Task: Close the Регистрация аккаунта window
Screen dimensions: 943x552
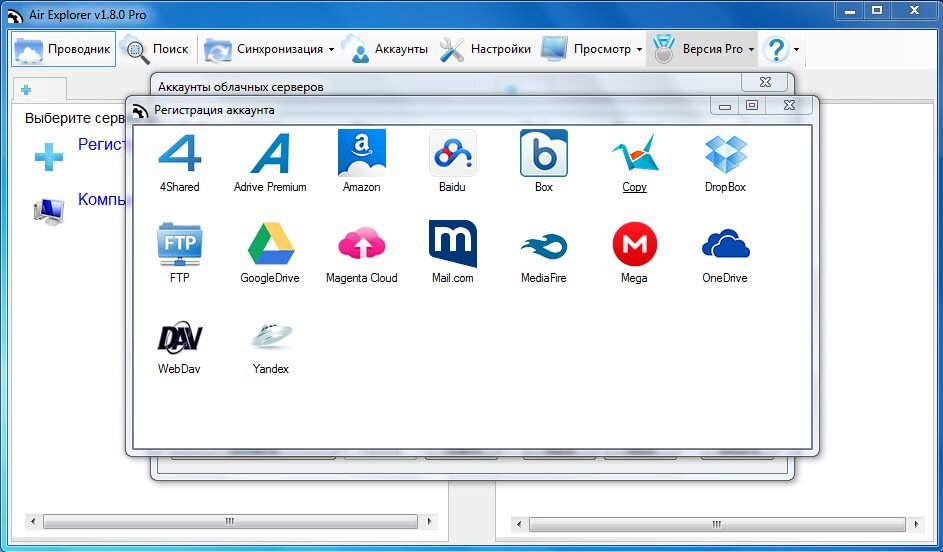Action: 790,105
